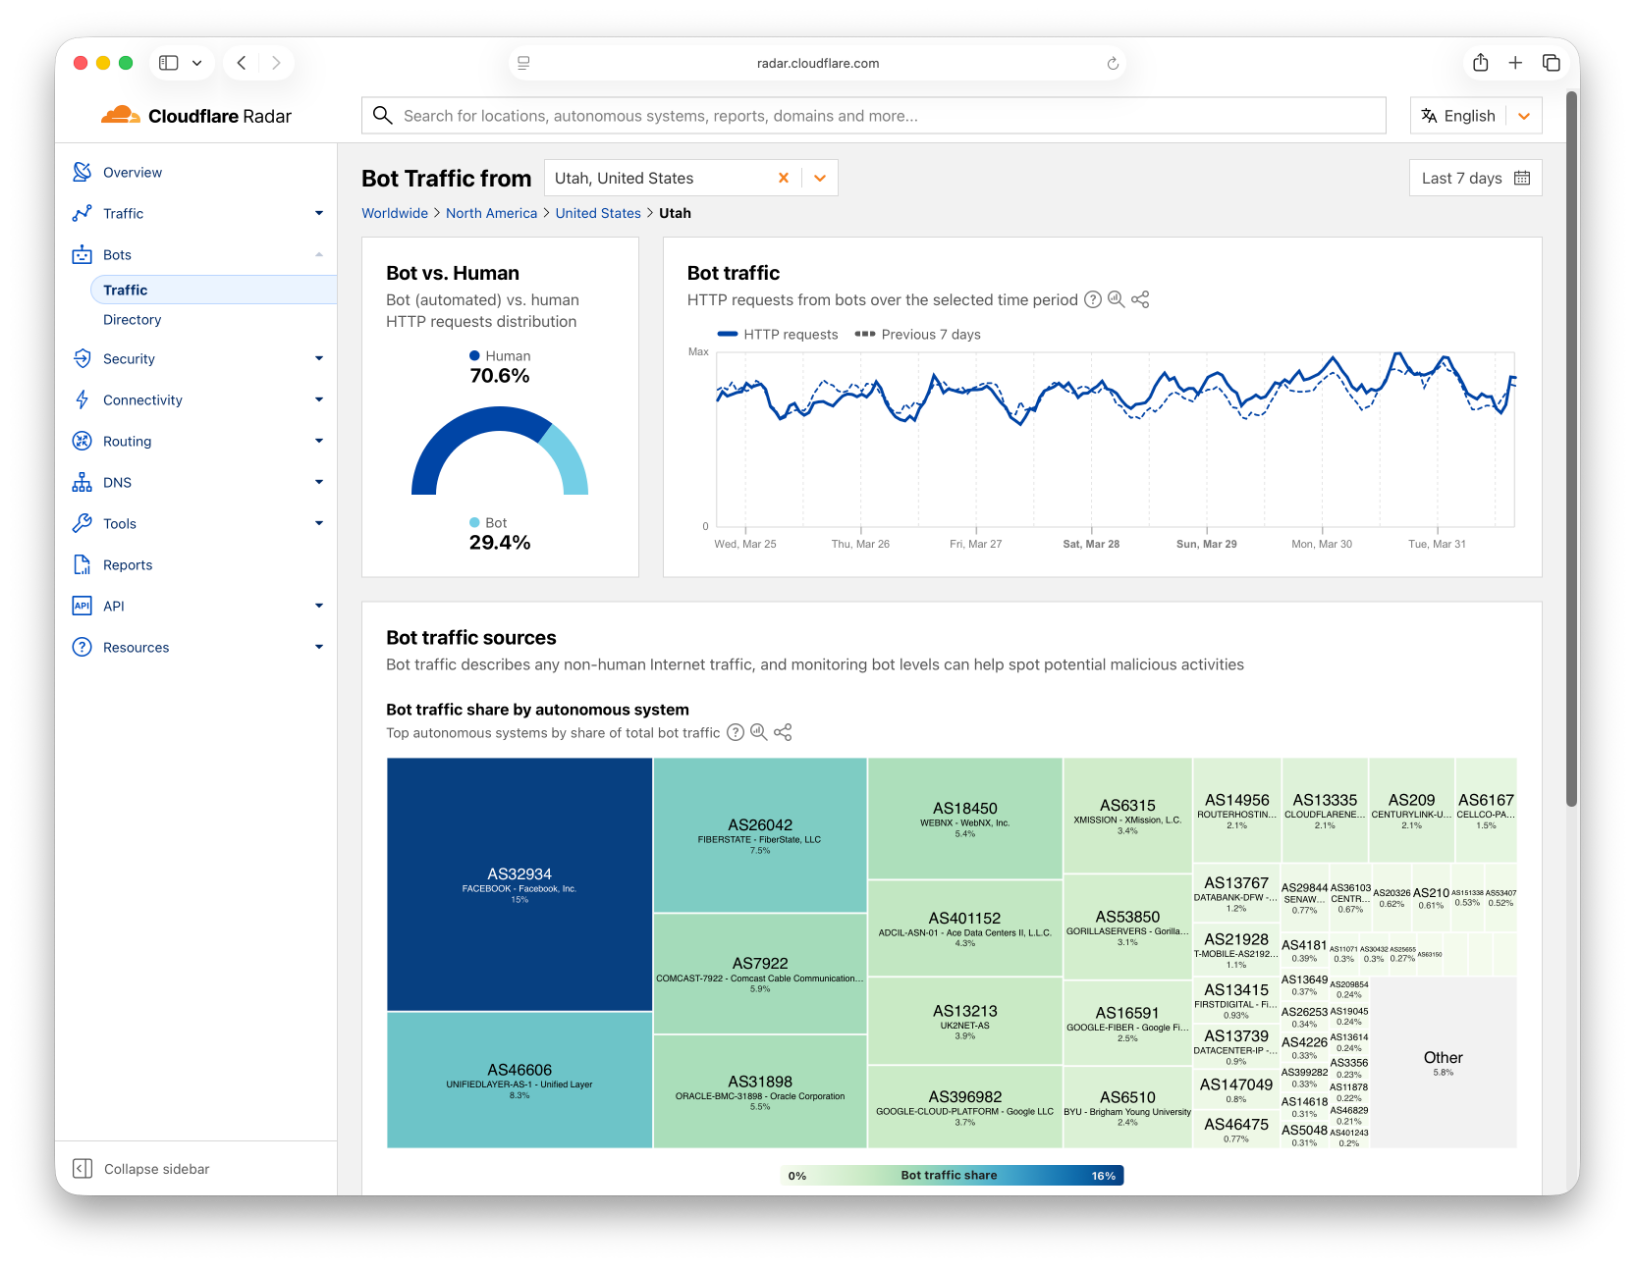Go to the Overview page in sidebar
Screen dimensions: 1635x1268
[x=132, y=172]
